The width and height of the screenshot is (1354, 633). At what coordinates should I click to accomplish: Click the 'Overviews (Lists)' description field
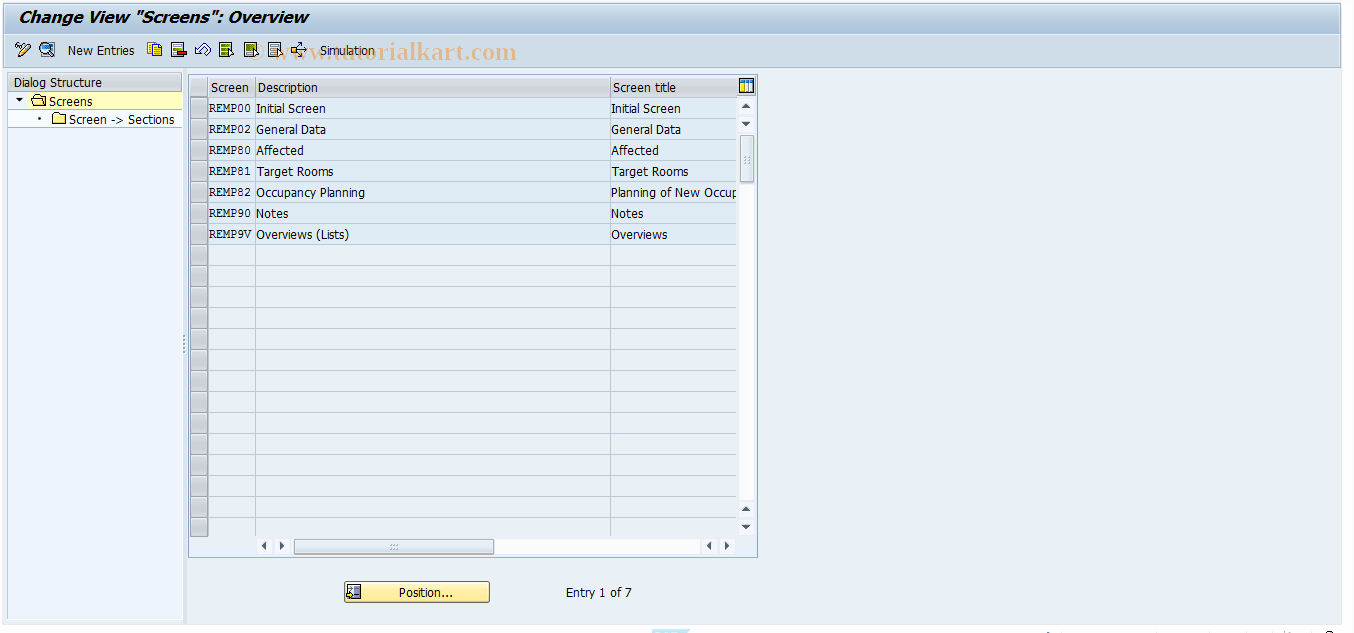tap(433, 234)
